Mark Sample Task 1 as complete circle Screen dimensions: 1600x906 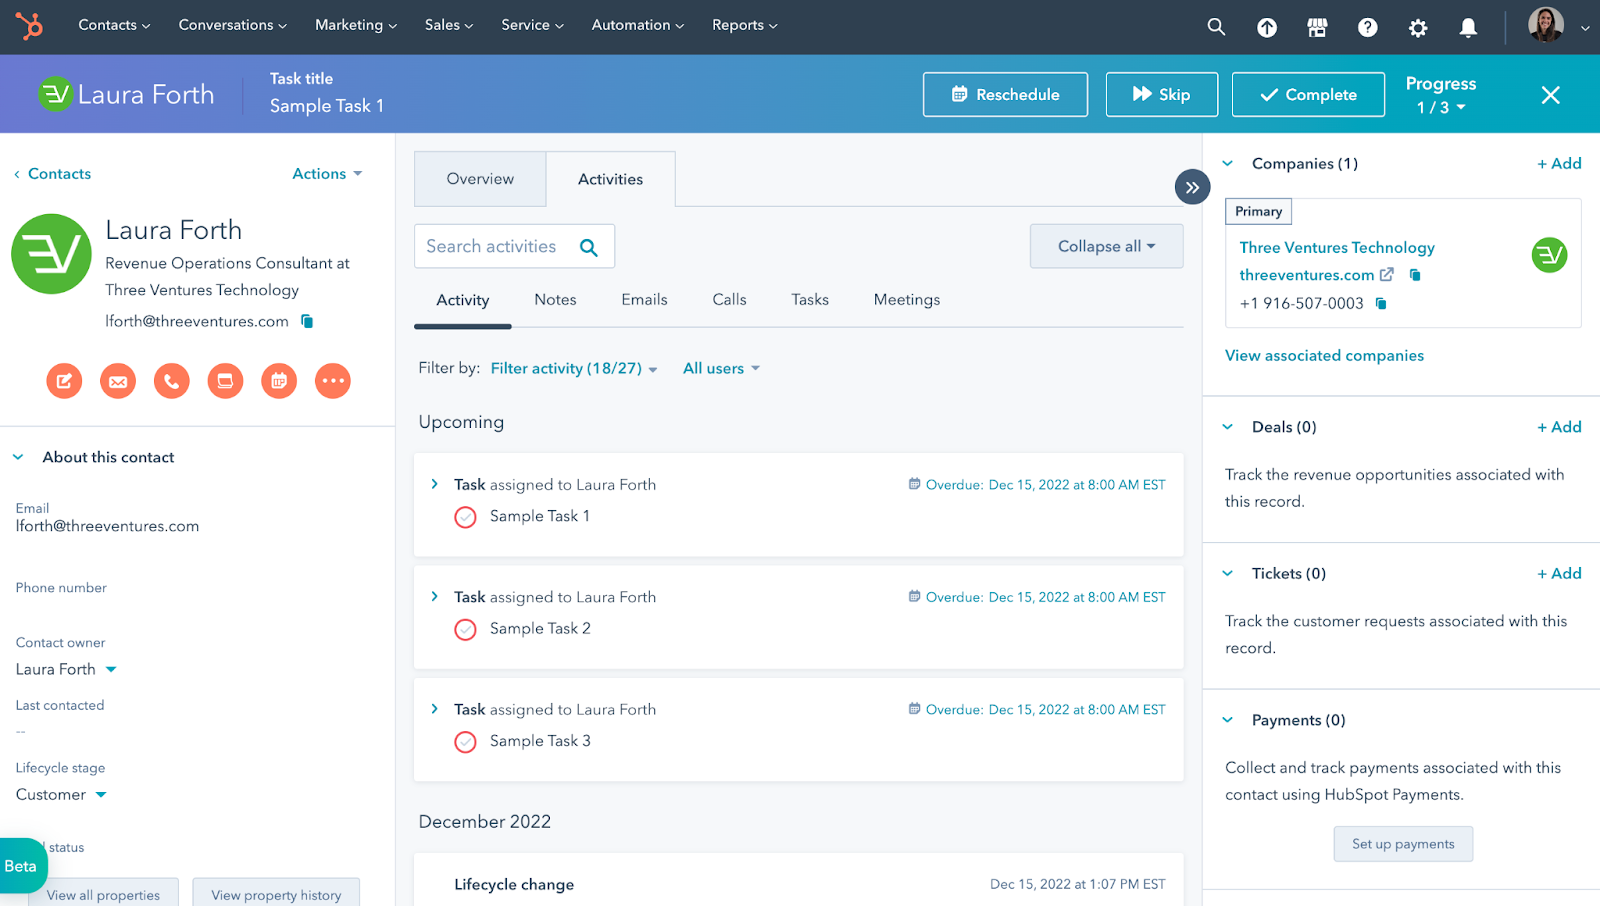(465, 517)
